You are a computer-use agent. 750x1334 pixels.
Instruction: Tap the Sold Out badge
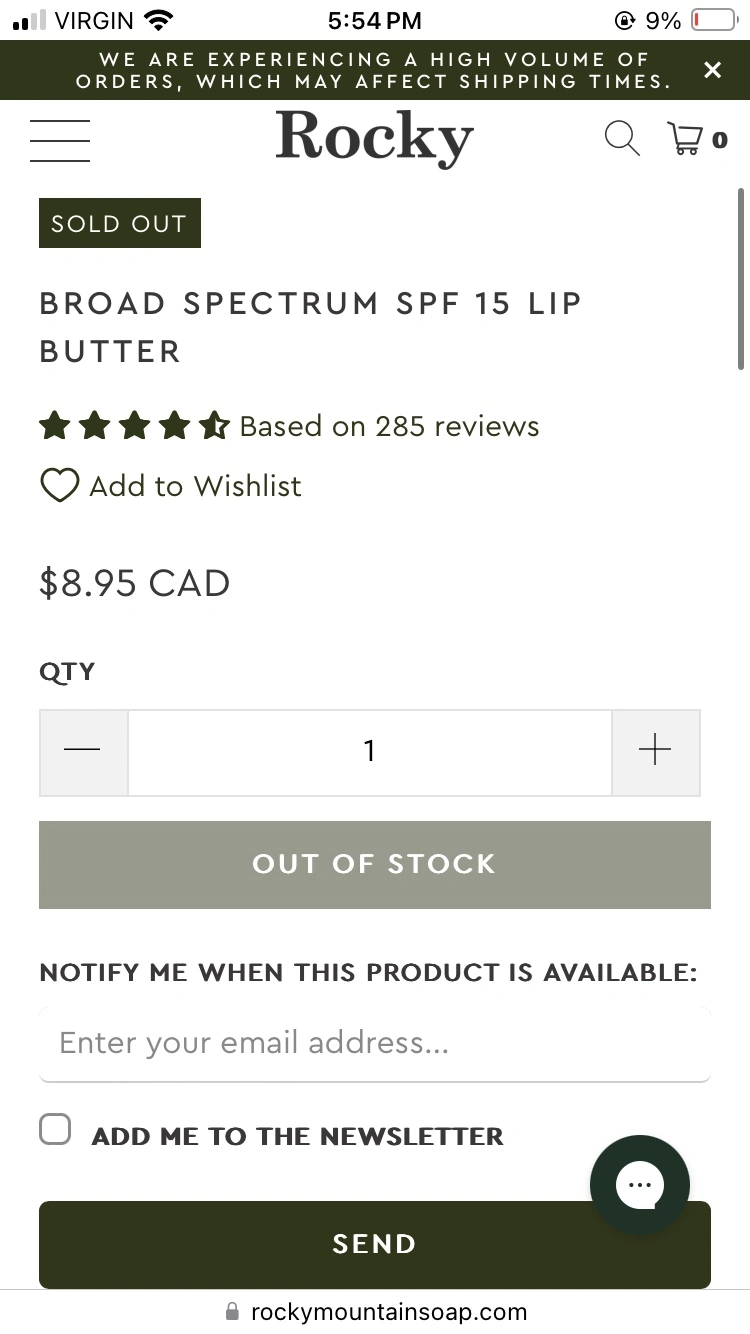[120, 223]
